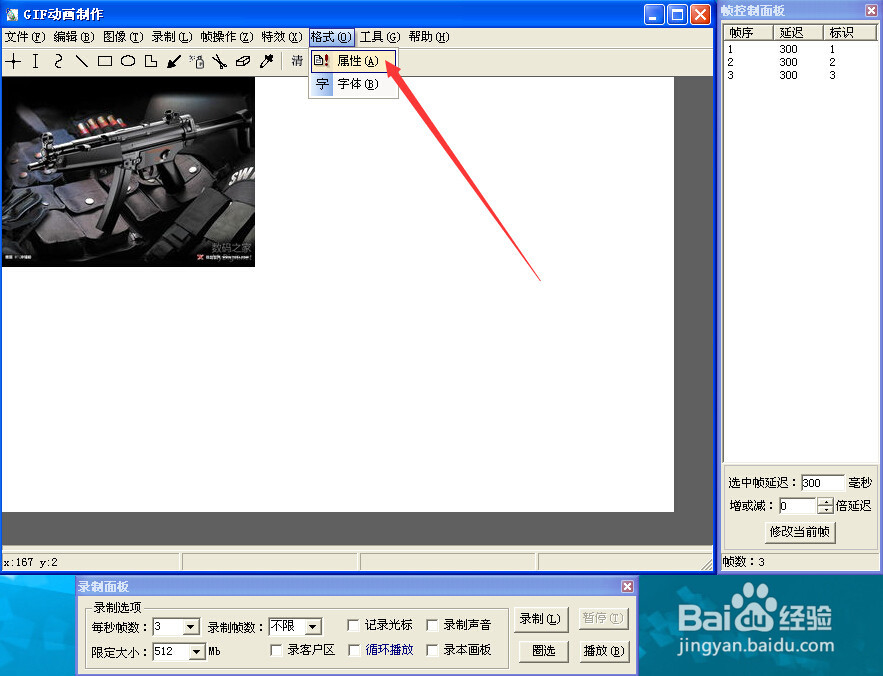Image resolution: width=883 pixels, height=676 pixels.
Task: Increase the 增或减 spinner value
Action: click(x=825, y=502)
